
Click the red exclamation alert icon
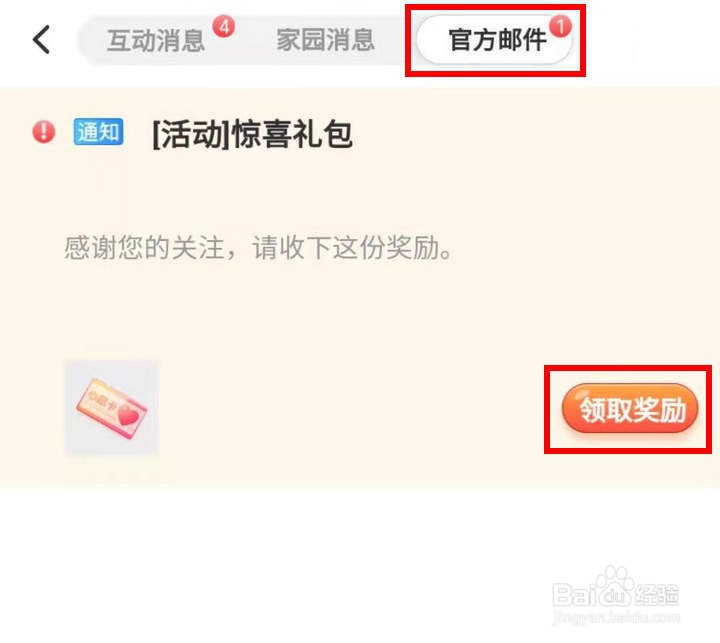tap(44, 132)
